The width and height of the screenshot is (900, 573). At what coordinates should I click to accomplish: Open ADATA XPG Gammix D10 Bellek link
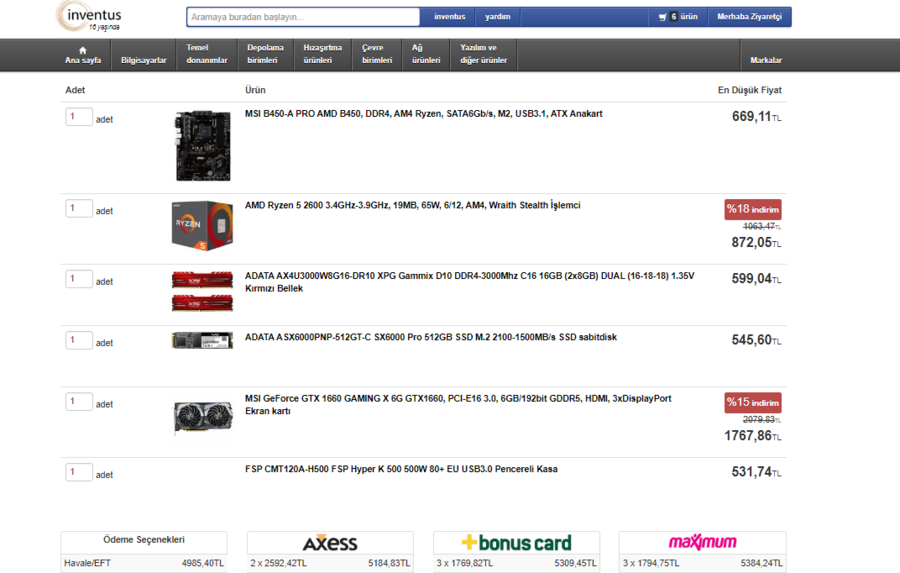pos(470,282)
